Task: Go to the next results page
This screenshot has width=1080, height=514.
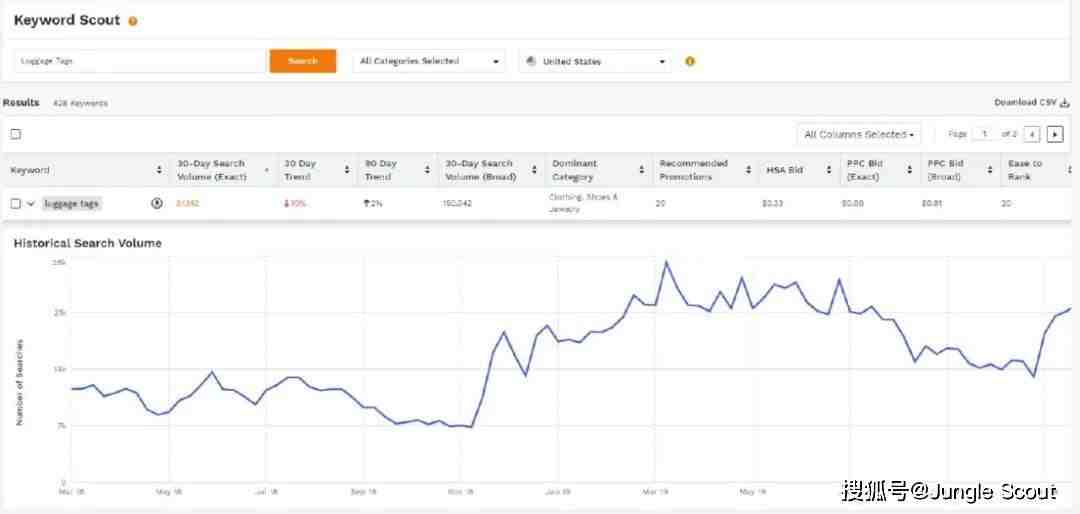Action: [x=1055, y=134]
